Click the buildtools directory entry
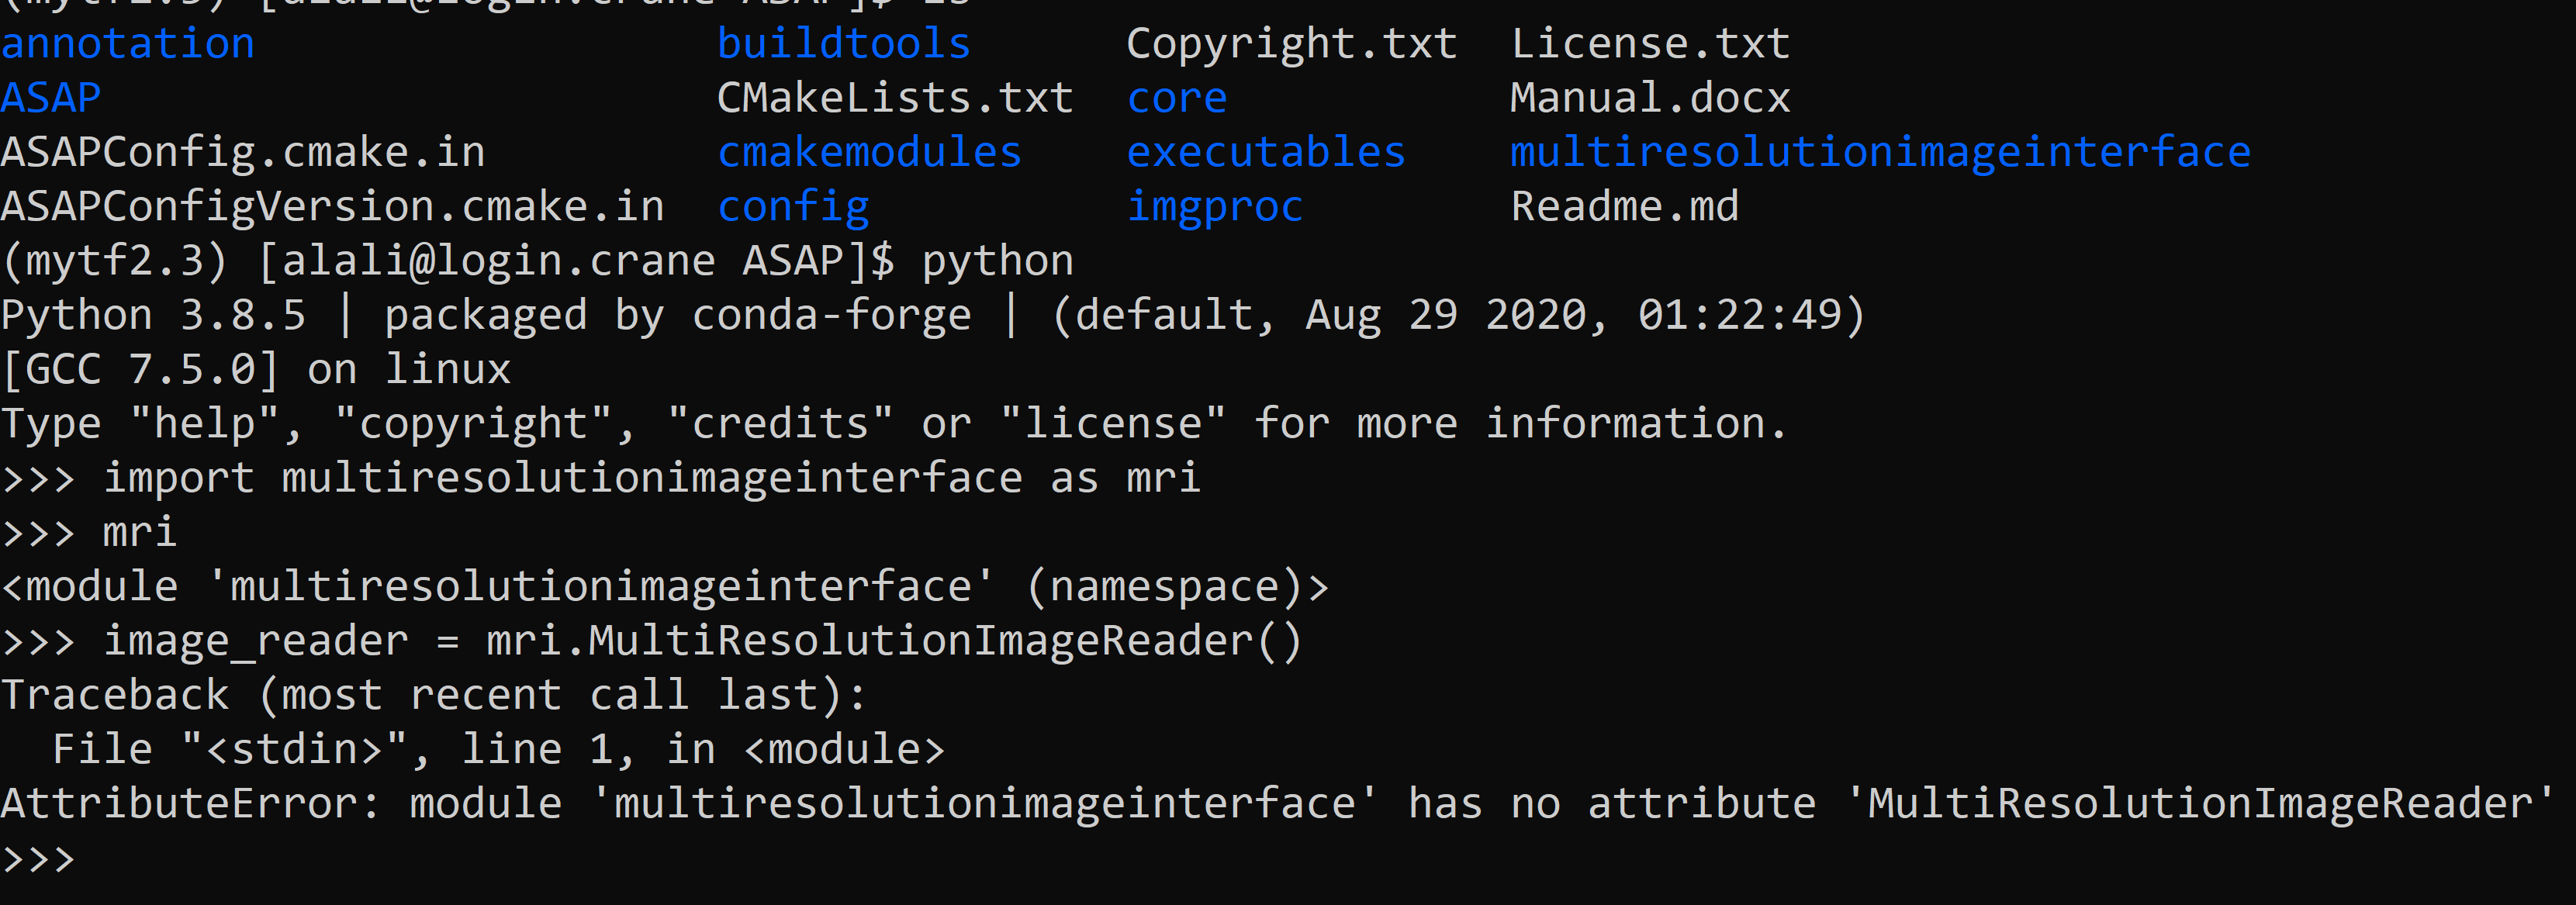Screen dimensions: 2576x905 pos(843,44)
